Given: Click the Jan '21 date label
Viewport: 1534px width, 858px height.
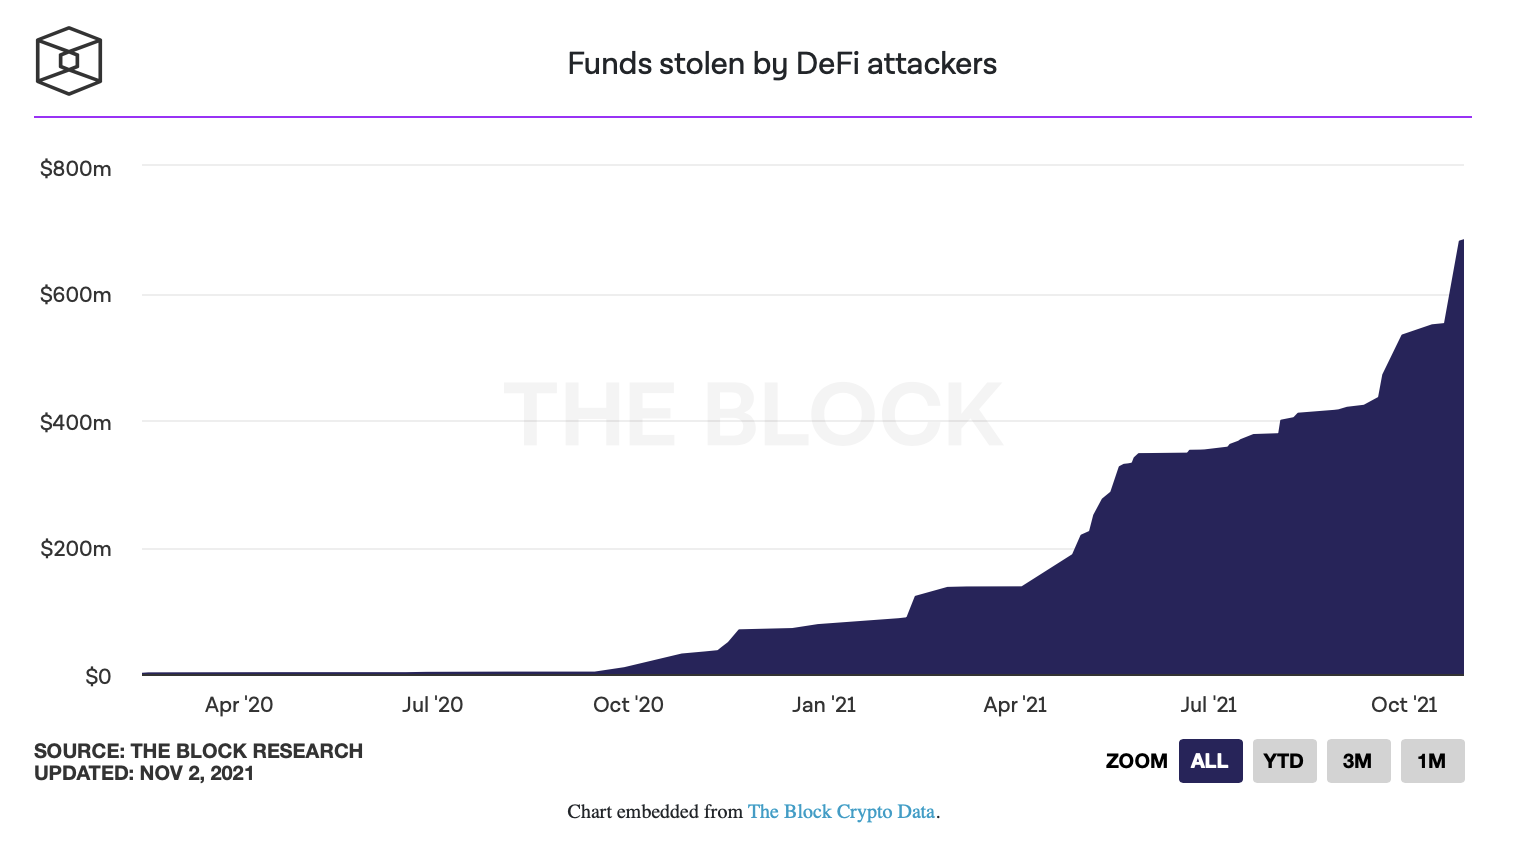Looking at the screenshot, I should pyautogui.click(x=824, y=705).
